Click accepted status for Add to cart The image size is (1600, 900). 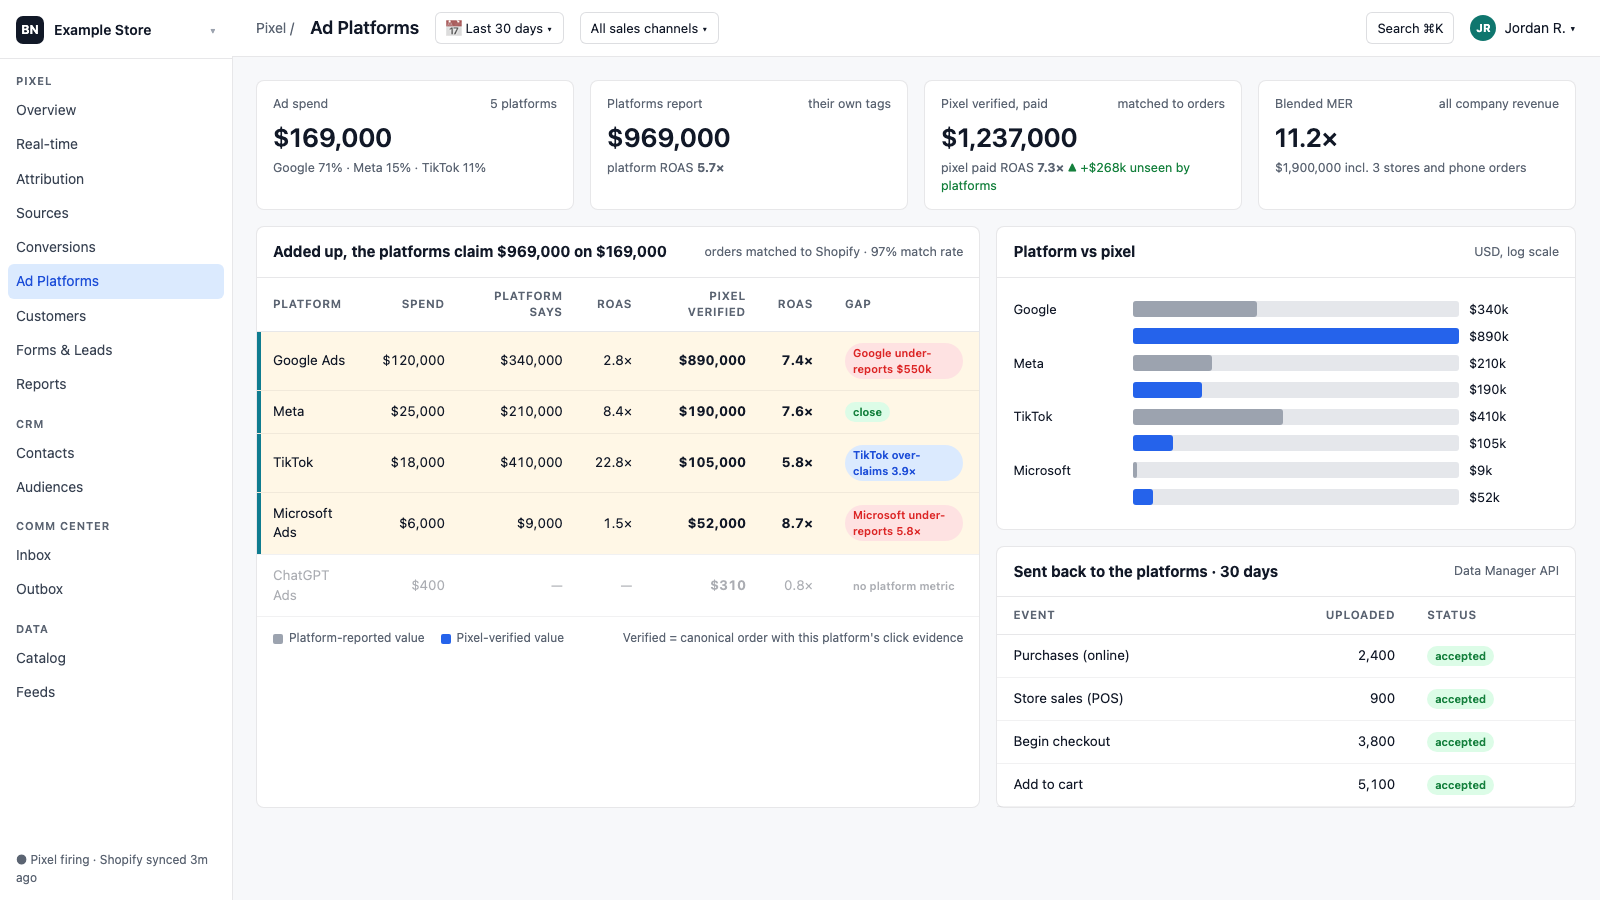[1460, 785]
